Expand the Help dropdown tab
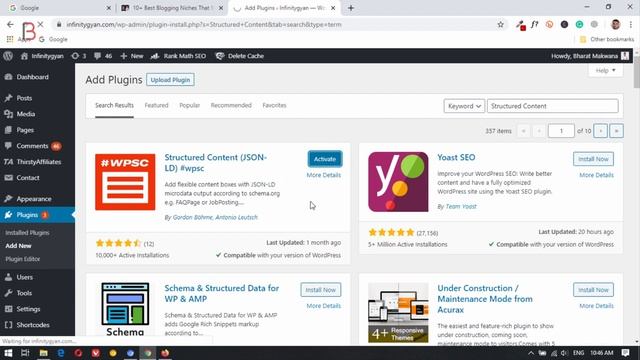The width and height of the screenshot is (640, 360). click(605, 70)
